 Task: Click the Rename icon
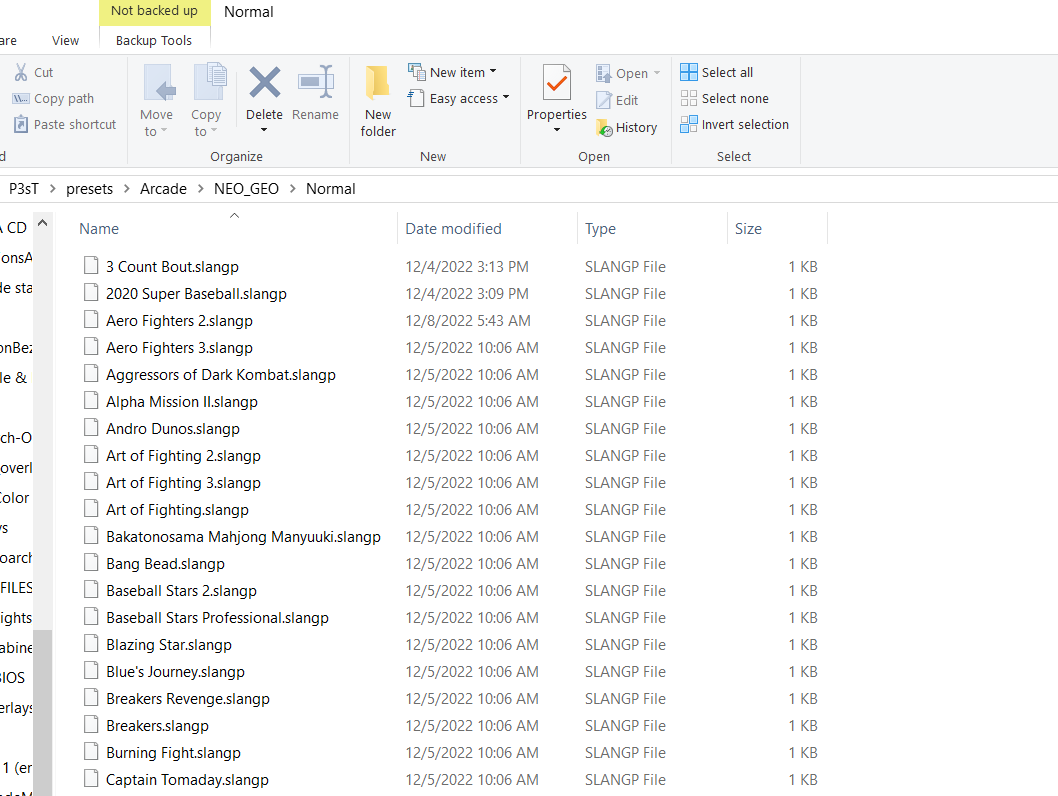coord(316,82)
